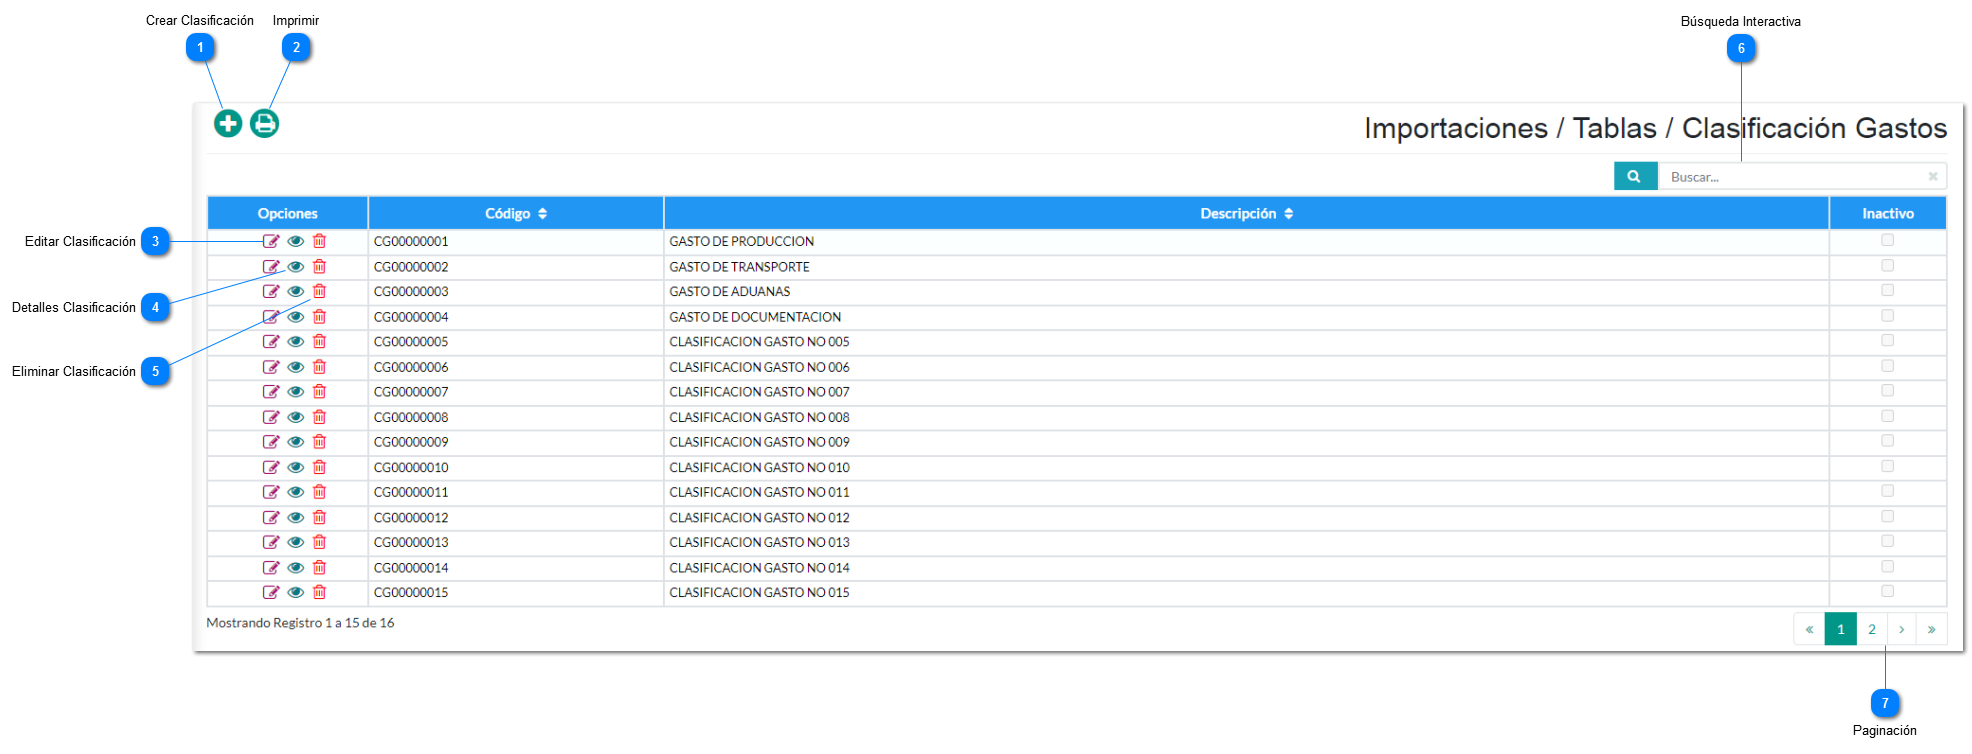Screen dimensions: 1972x754
Task: Delete classification CG00000002
Action: pyautogui.click(x=319, y=267)
